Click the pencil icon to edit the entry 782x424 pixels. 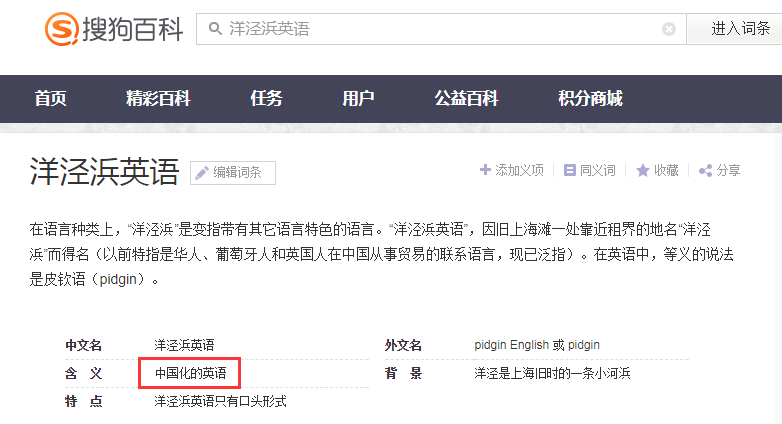(202, 173)
